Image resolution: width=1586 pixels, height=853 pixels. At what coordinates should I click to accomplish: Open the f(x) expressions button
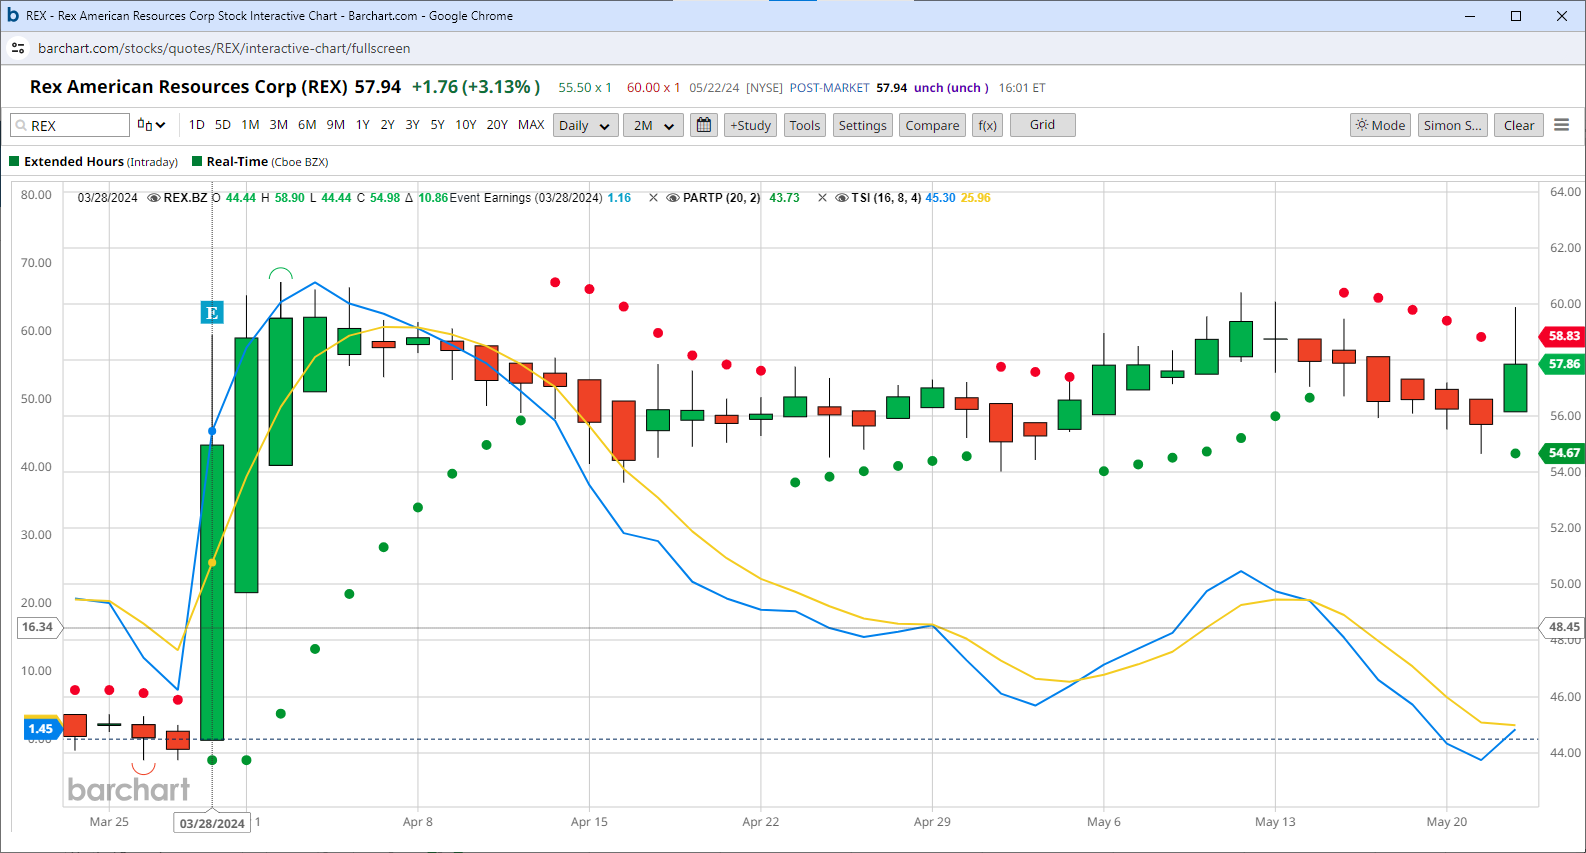pos(988,125)
